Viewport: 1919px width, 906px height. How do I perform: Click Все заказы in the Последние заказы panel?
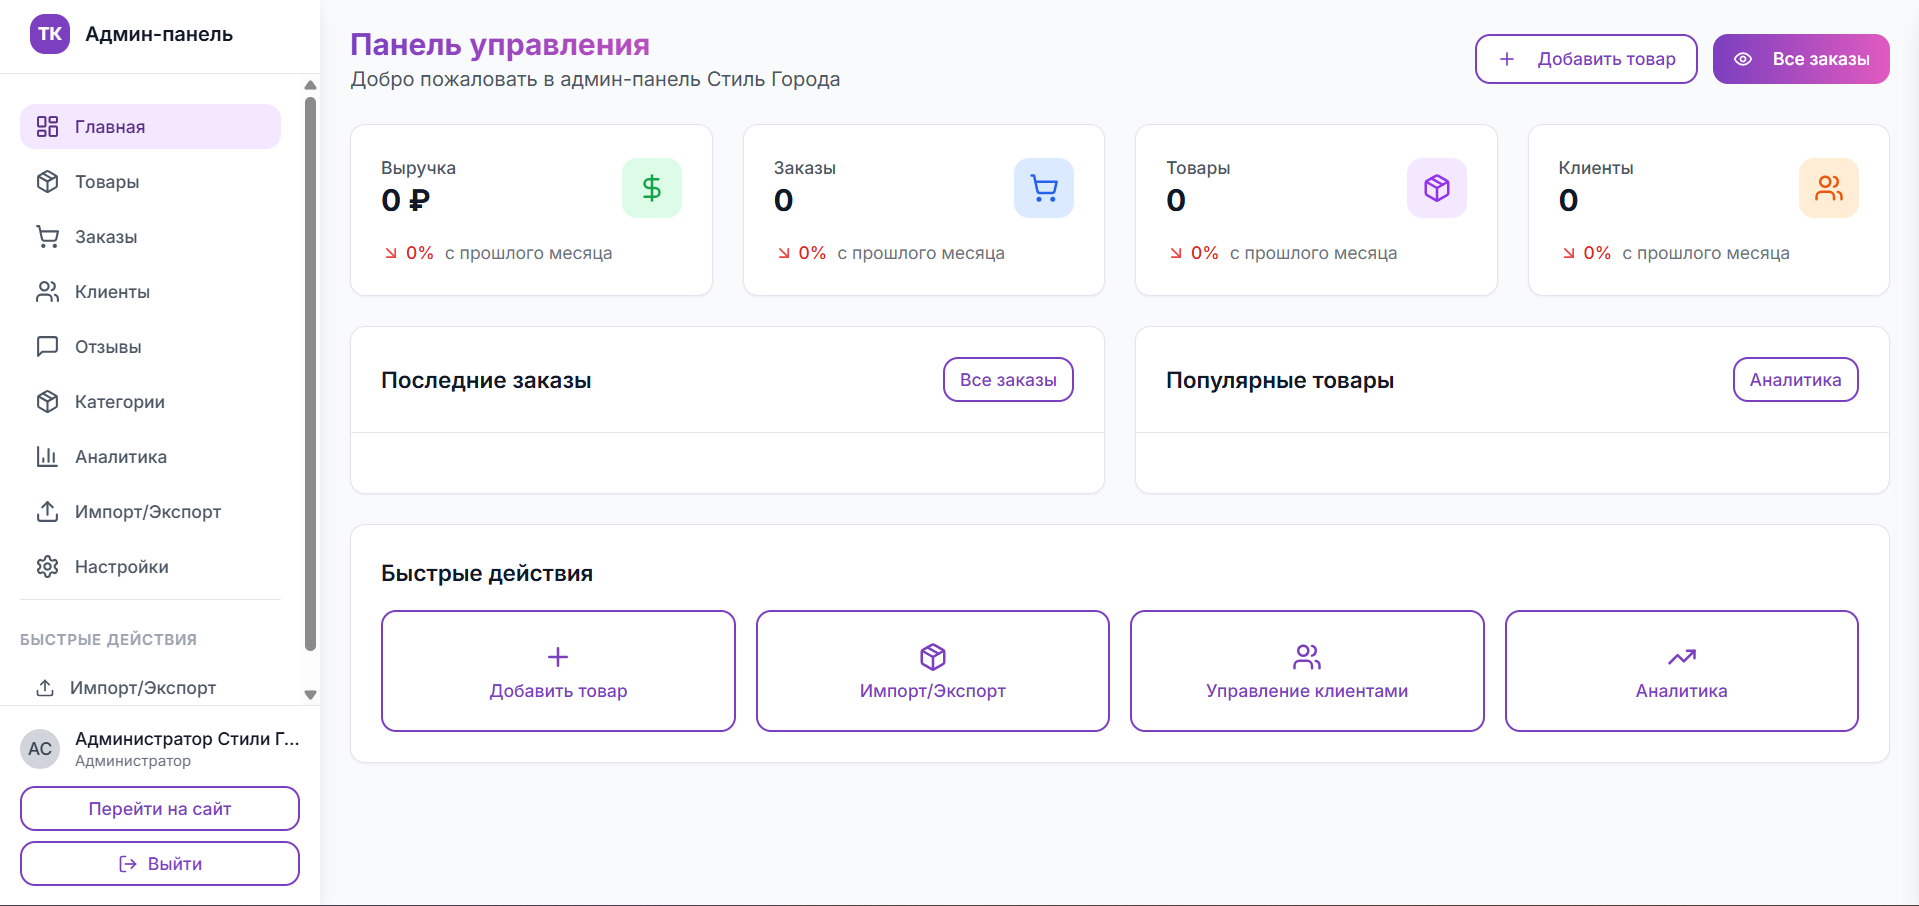[1007, 380]
